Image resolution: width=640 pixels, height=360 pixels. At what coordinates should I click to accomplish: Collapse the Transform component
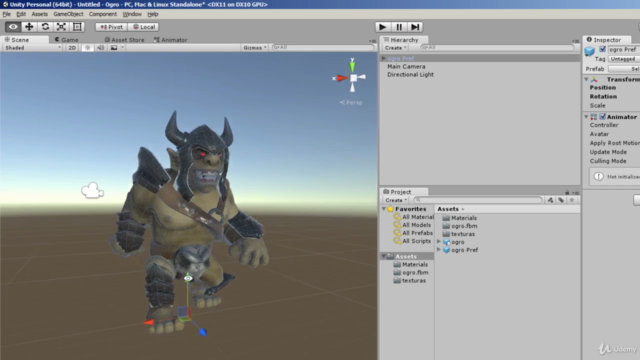tap(587, 79)
